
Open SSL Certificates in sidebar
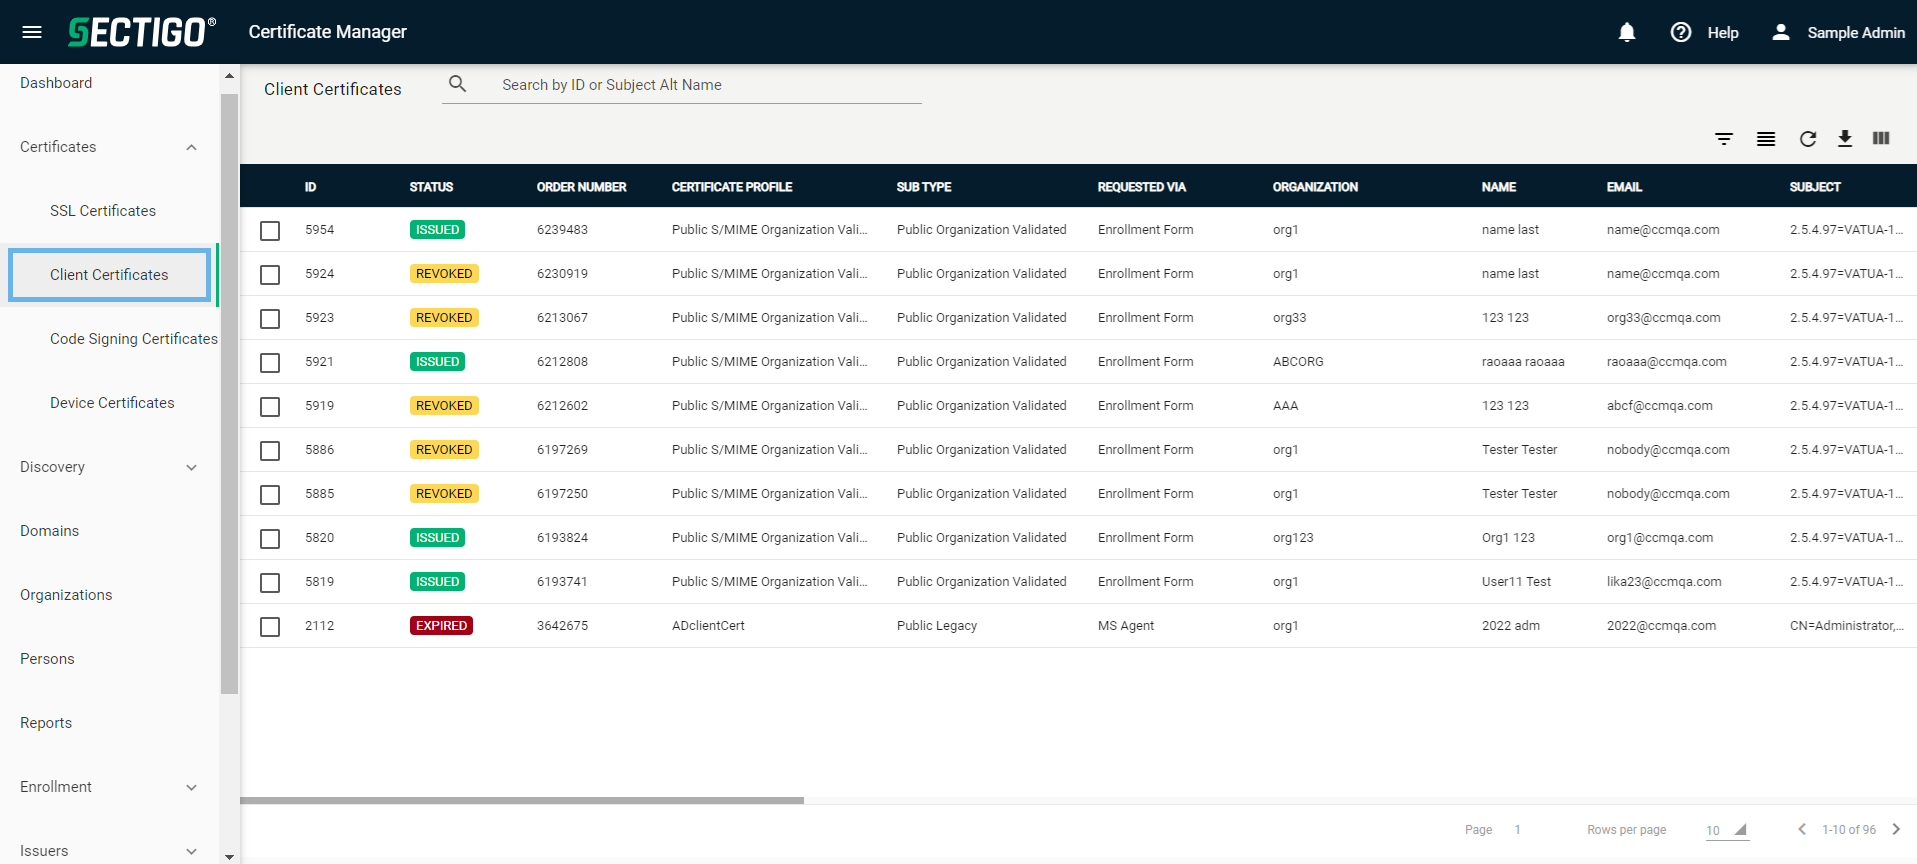[x=103, y=211]
